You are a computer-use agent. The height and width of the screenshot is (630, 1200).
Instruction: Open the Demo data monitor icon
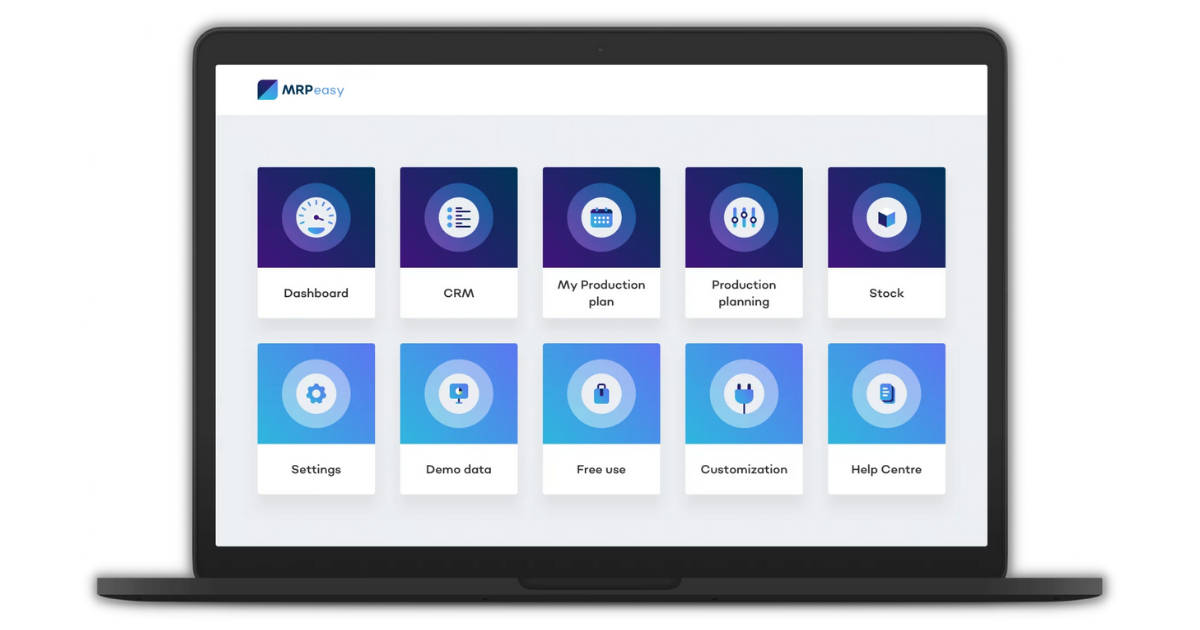pyautogui.click(x=458, y=393)
